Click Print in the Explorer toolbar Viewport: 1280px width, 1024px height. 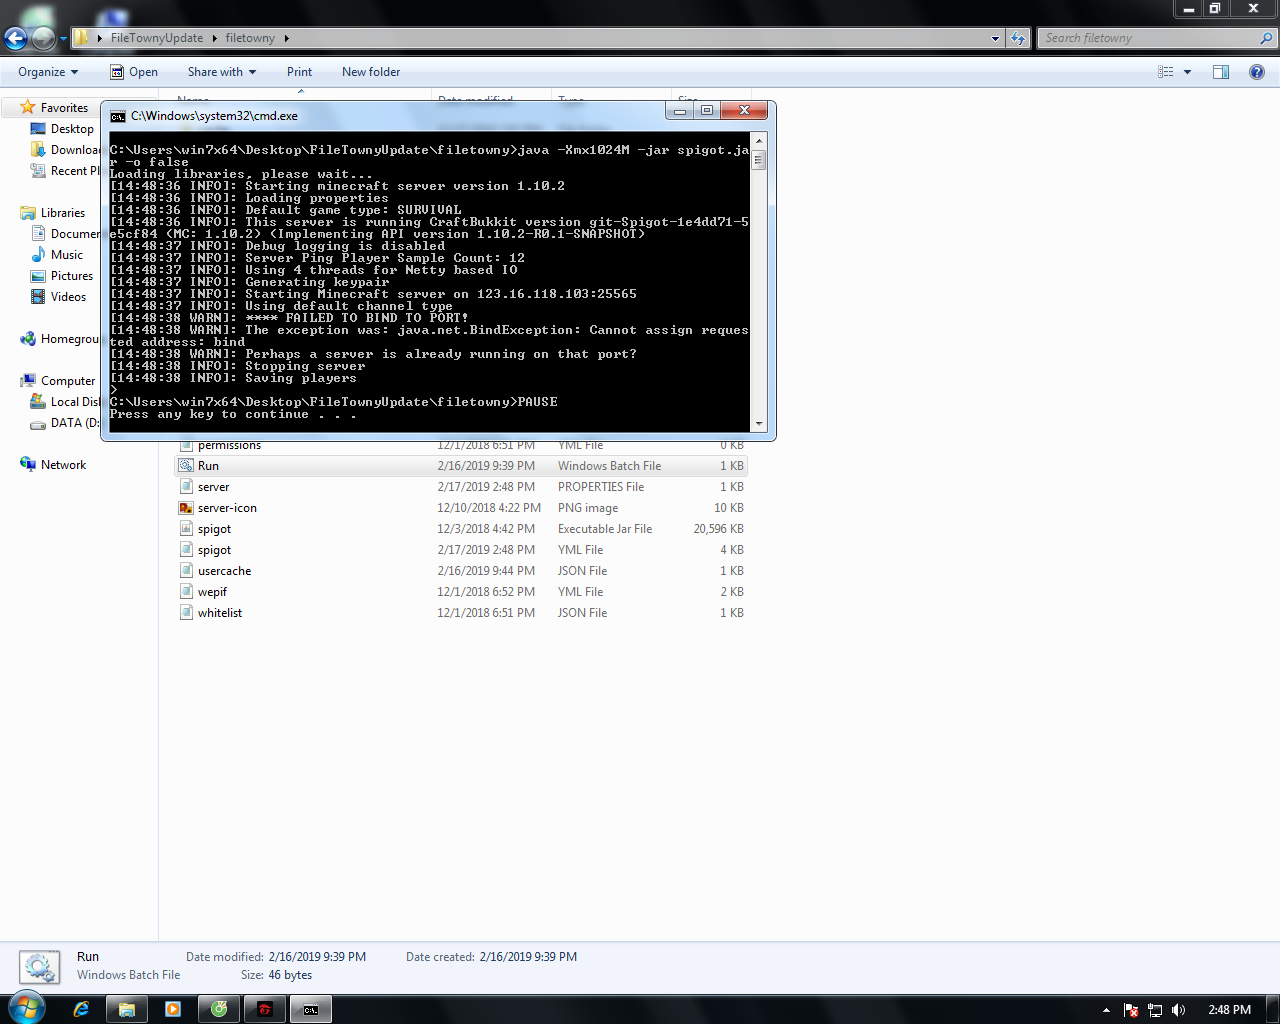tap(299, 72)
